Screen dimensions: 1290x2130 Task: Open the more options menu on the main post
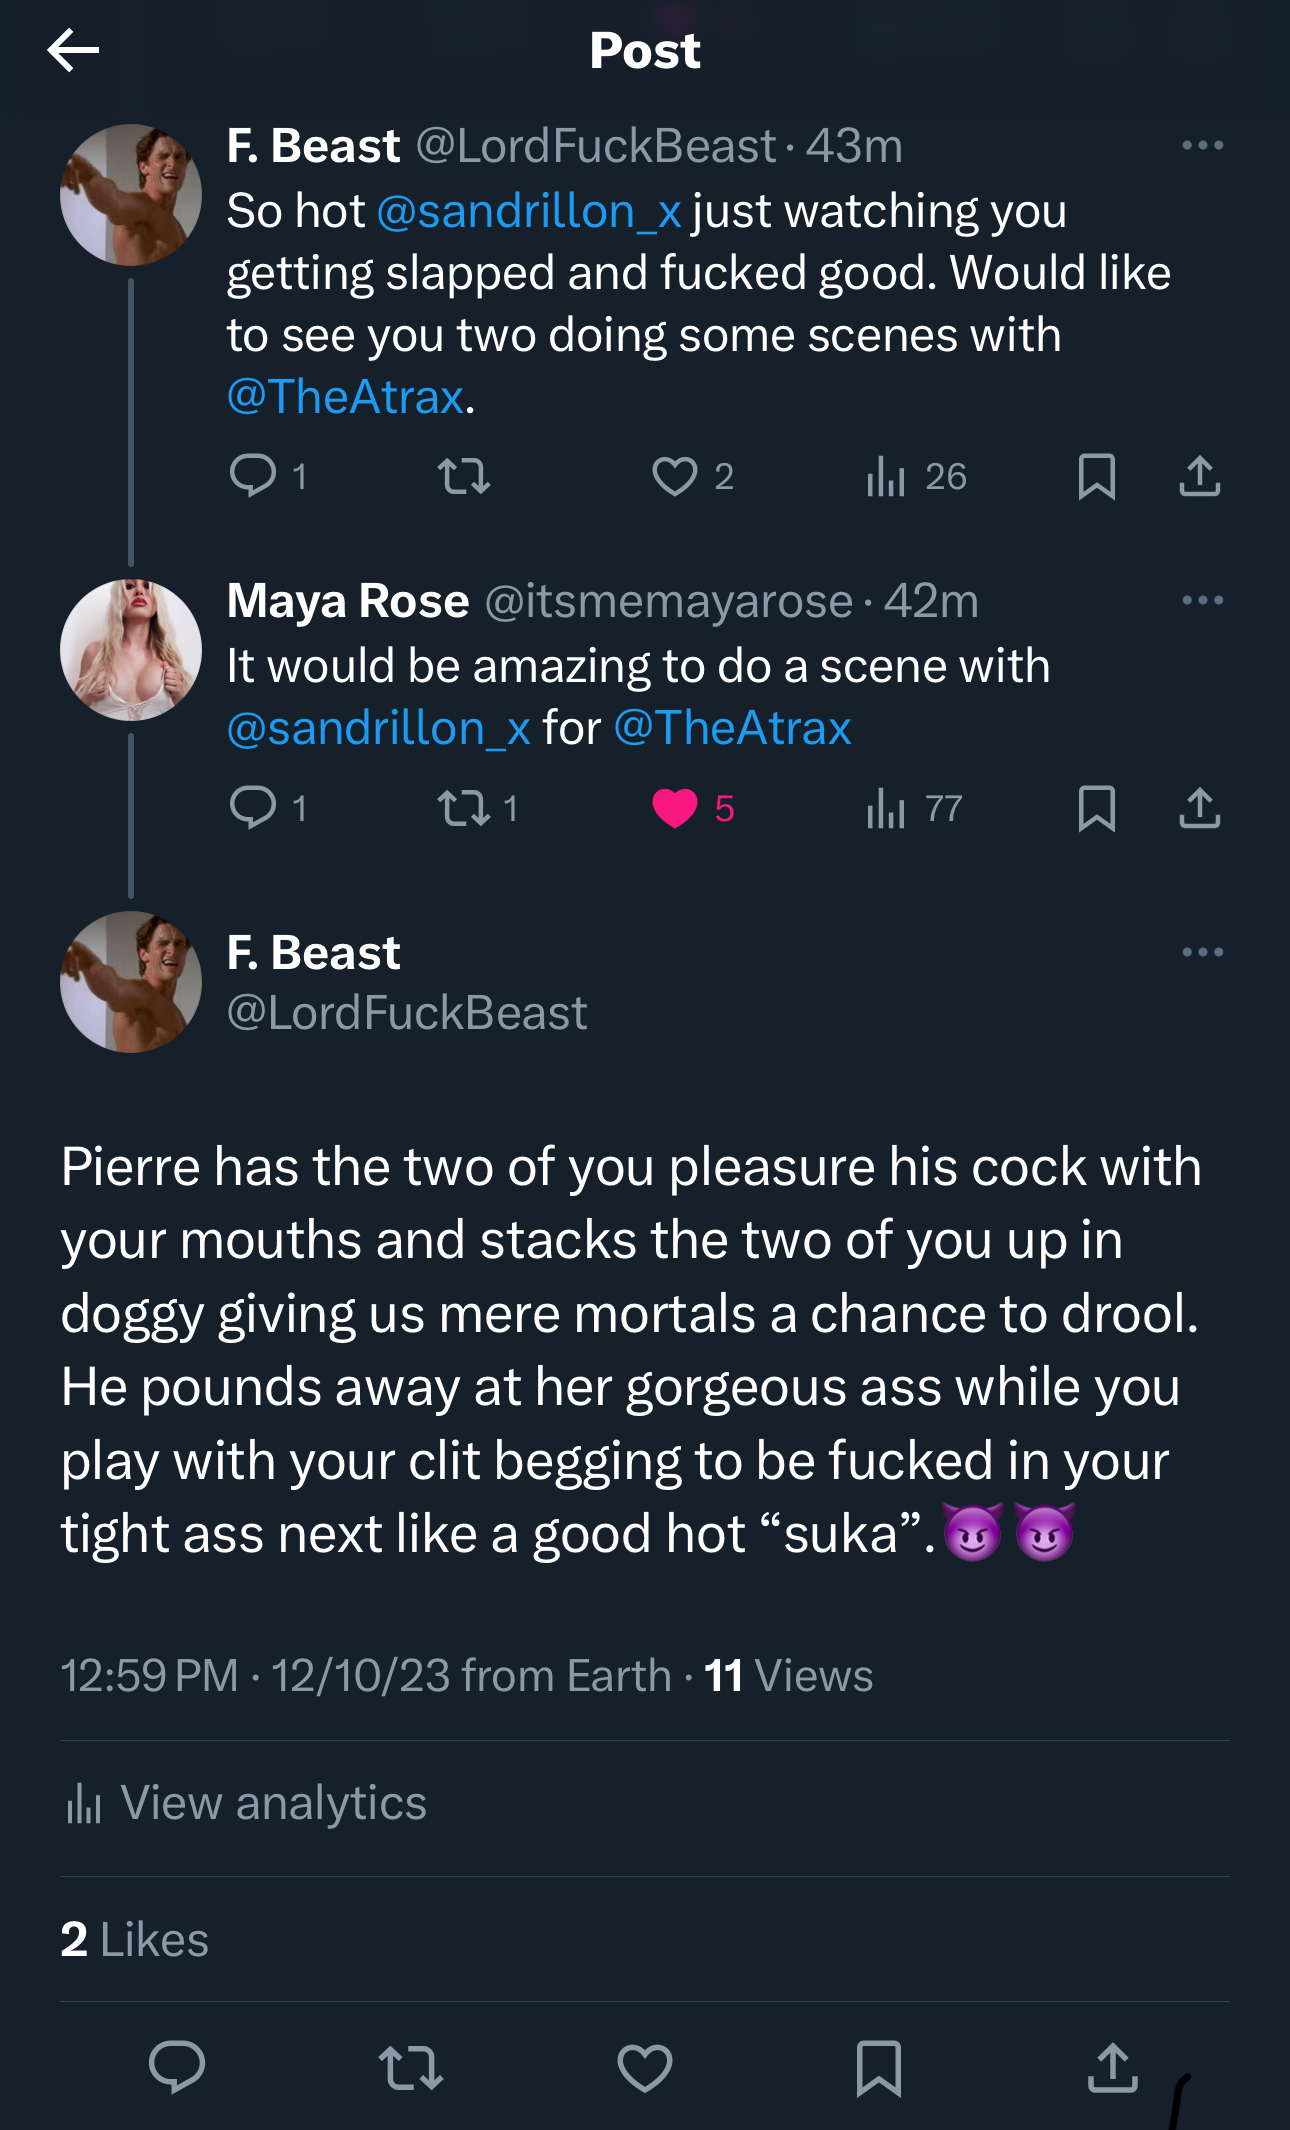(x=1202, y=953)
